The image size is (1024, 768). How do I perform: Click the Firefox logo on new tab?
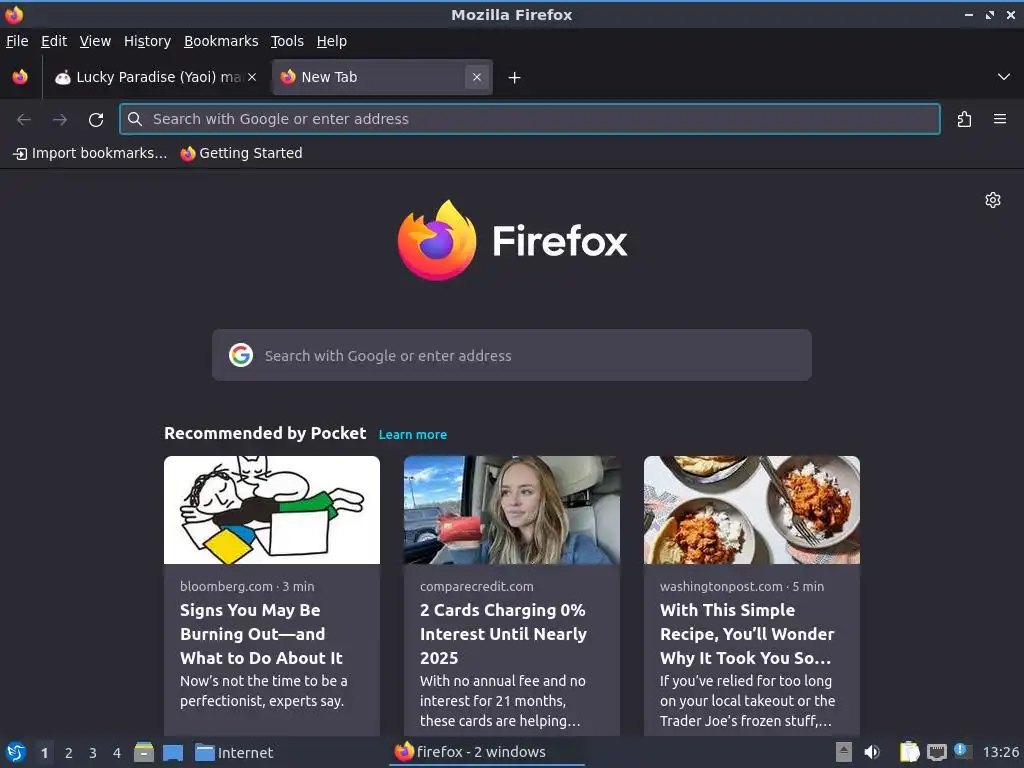(x=512, y=240)
